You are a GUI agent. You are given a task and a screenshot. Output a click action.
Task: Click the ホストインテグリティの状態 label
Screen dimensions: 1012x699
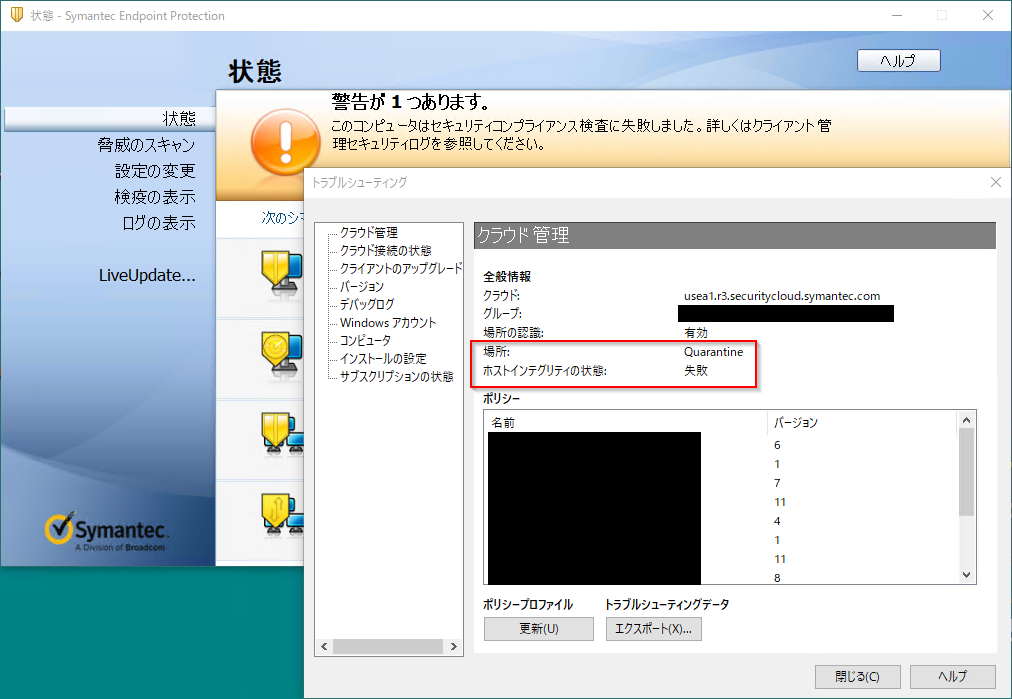coord(545,370)
